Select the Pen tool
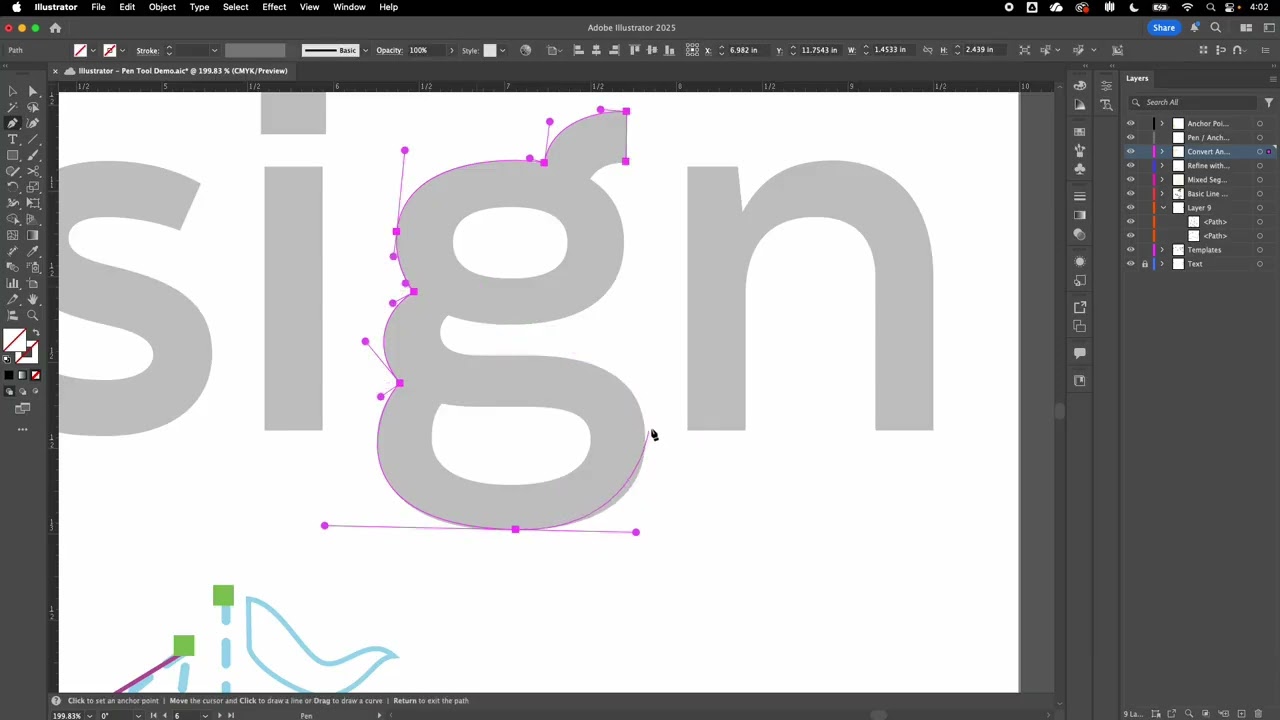This screenshot has width=1280, height=720. (12, 123)
